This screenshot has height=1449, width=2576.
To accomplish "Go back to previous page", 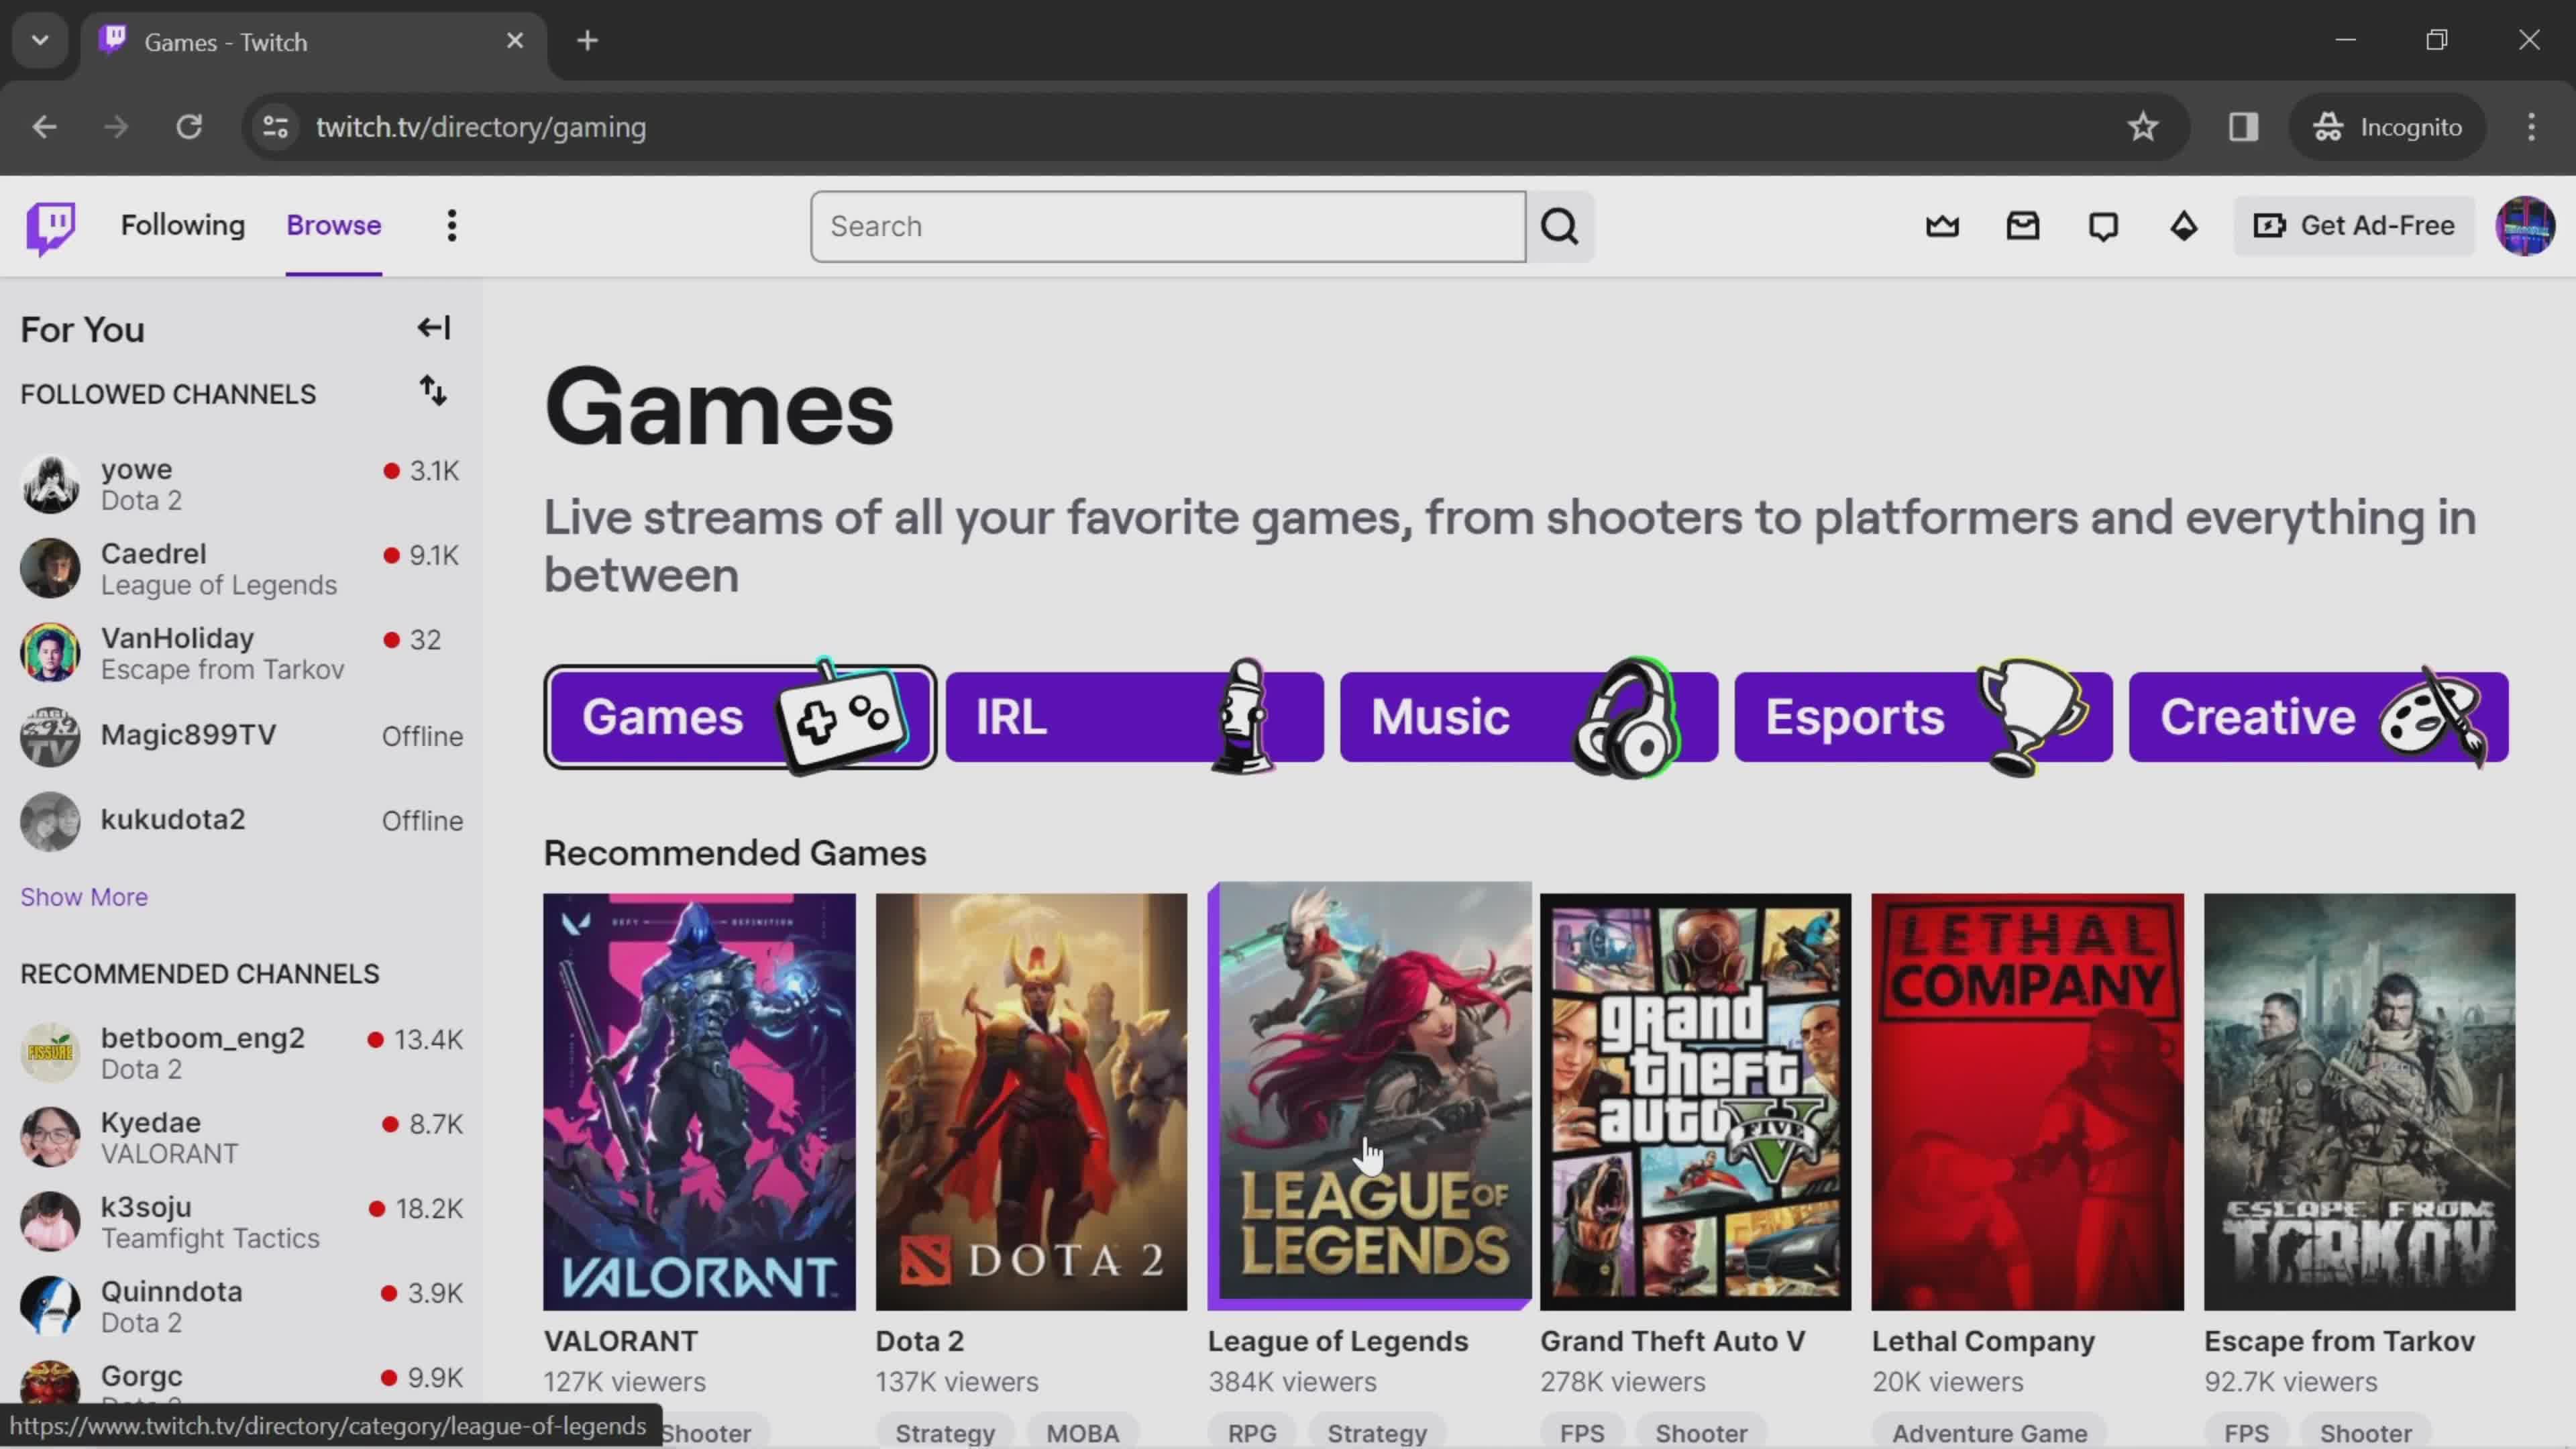I will 44,127.
